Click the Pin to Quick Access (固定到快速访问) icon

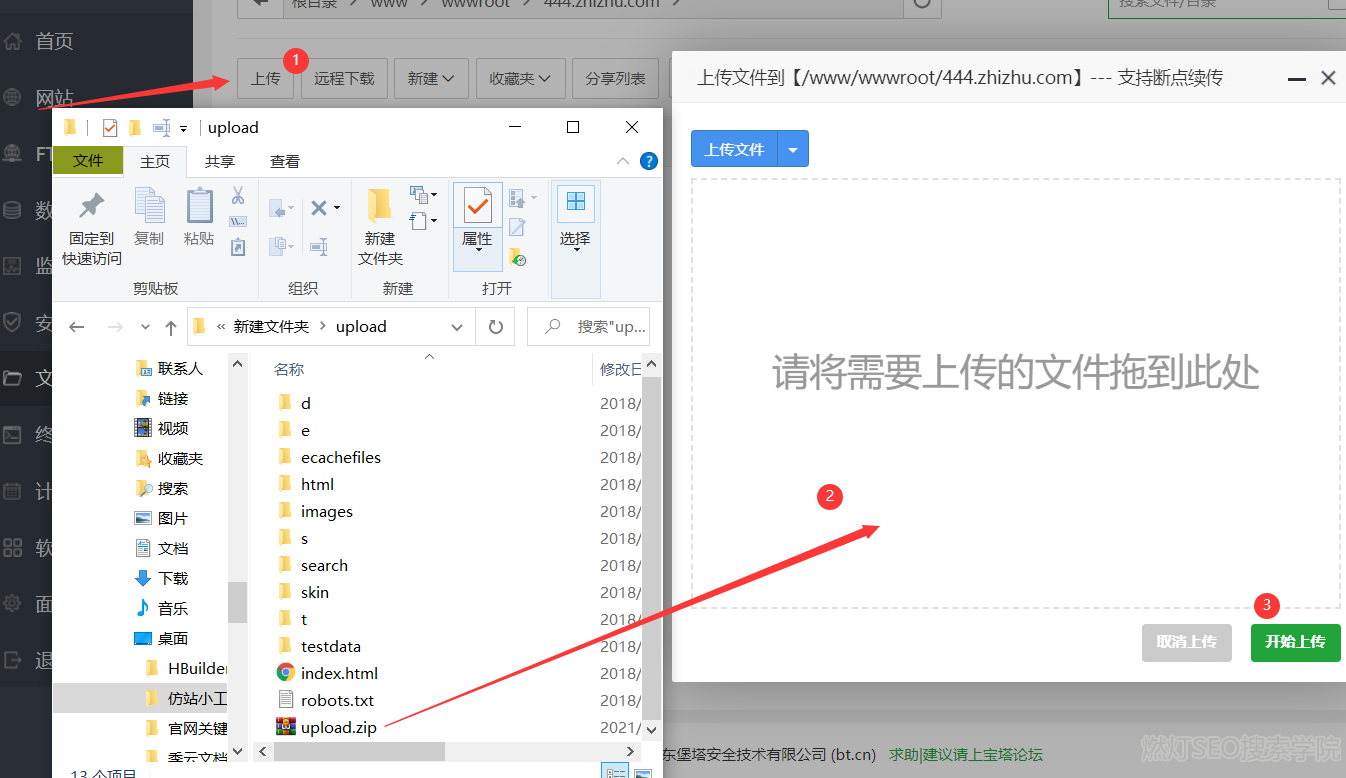[x=92, y=206]
